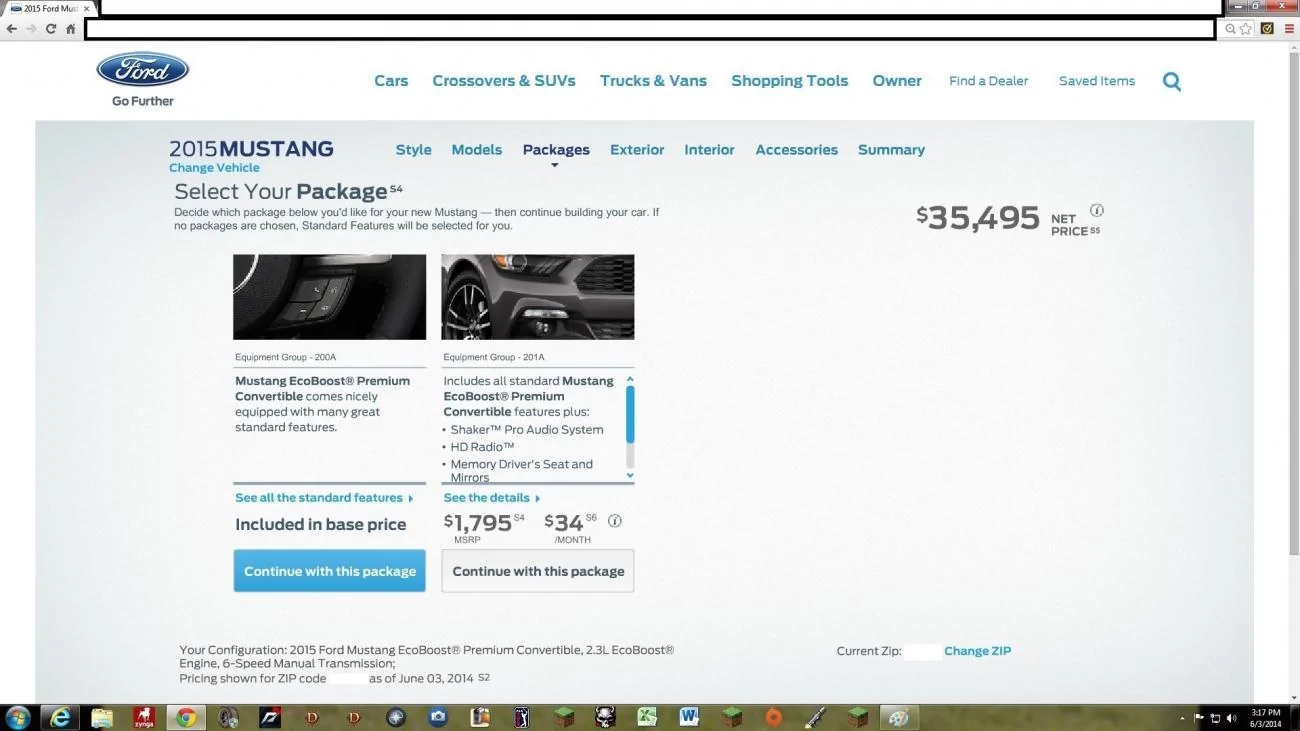Click the volume icon in the system tray
This screenshot has height=731, width=1300.
1231,718
